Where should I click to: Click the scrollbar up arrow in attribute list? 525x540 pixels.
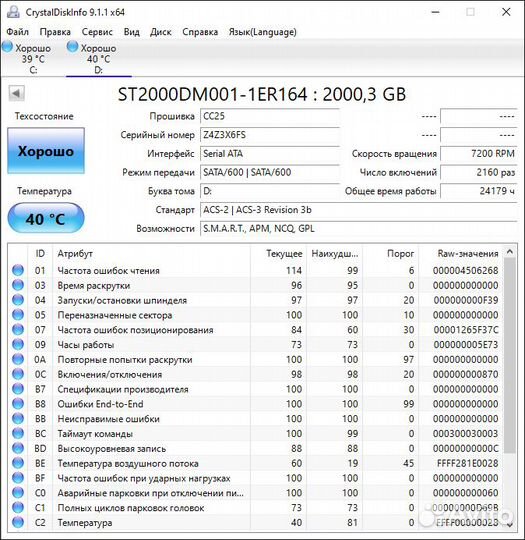[510, 252]
